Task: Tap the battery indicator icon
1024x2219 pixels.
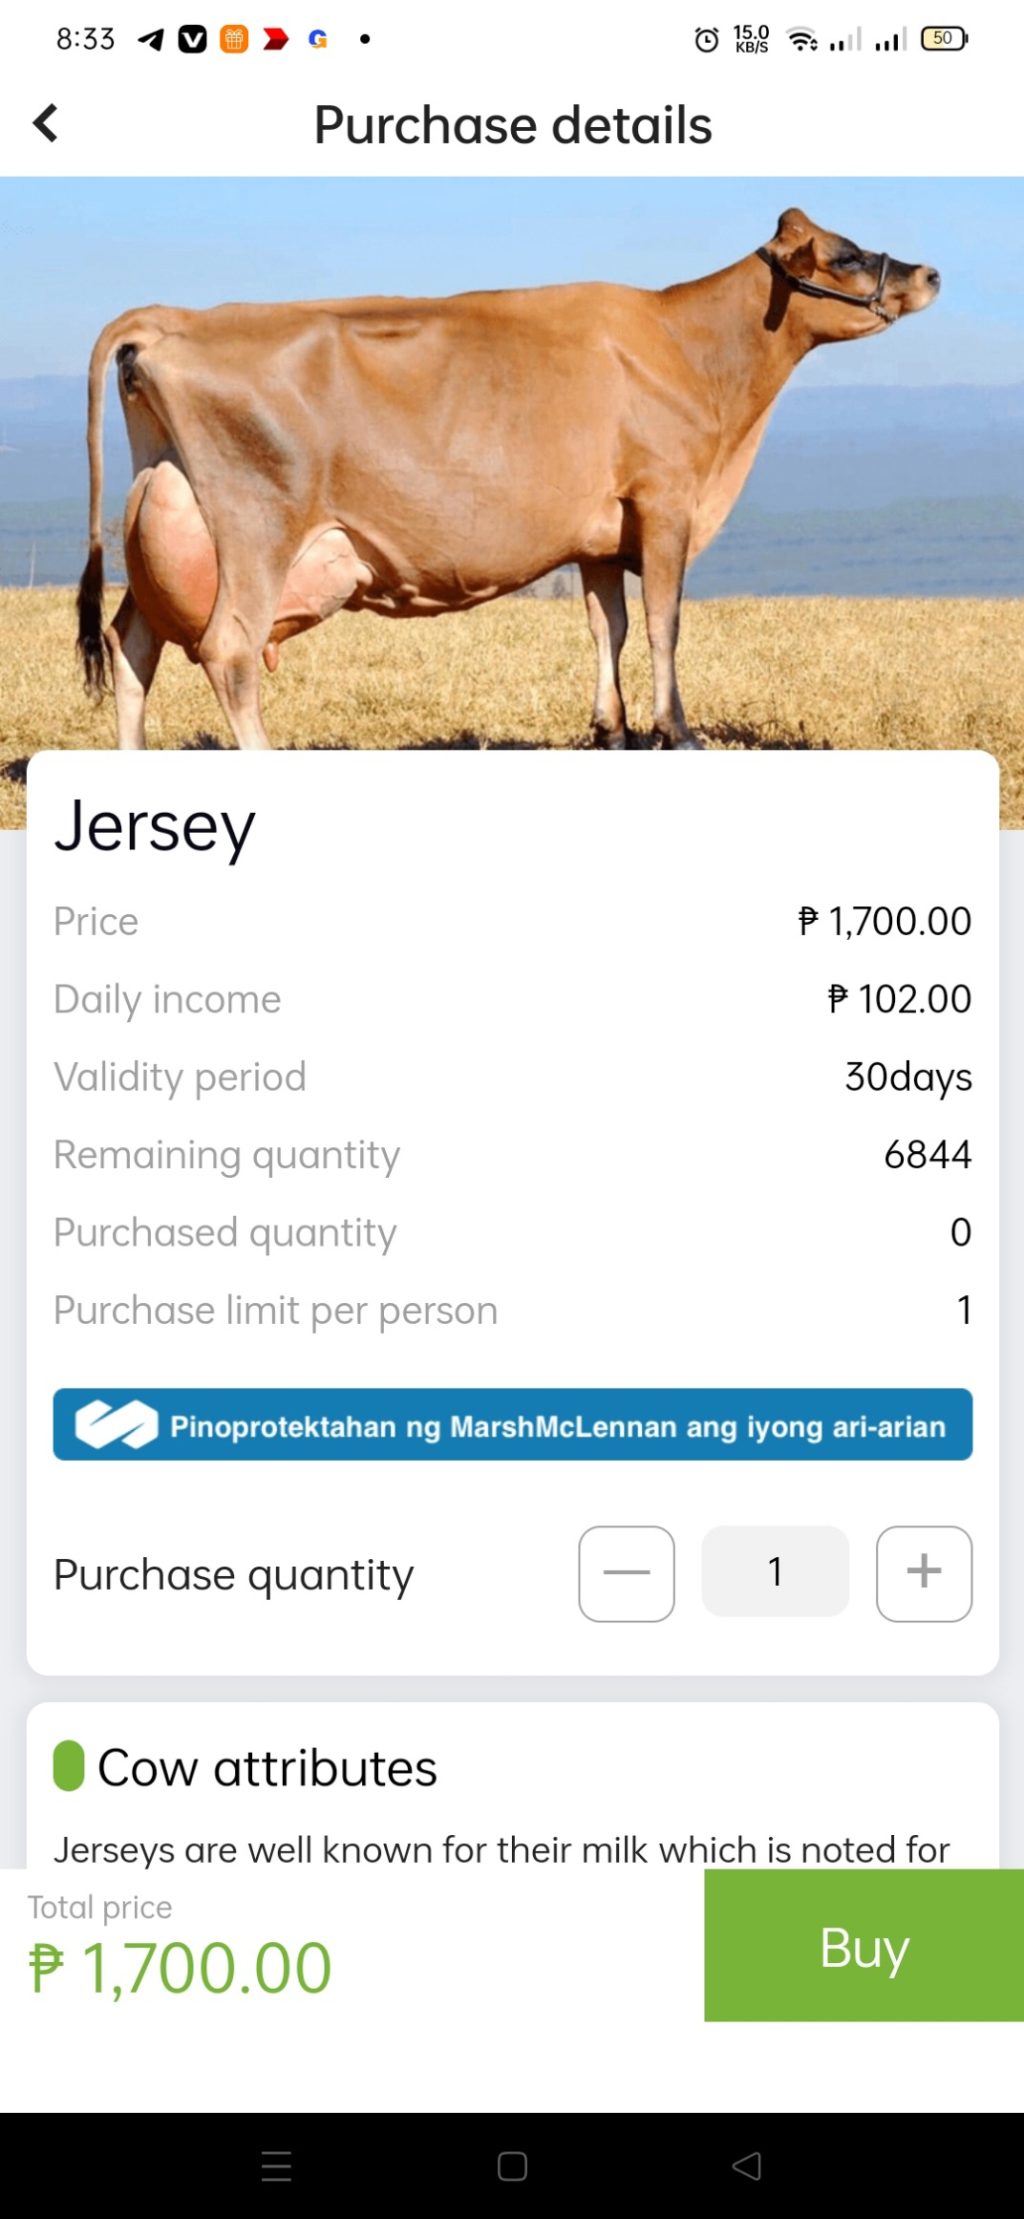Action: [943, 39]
